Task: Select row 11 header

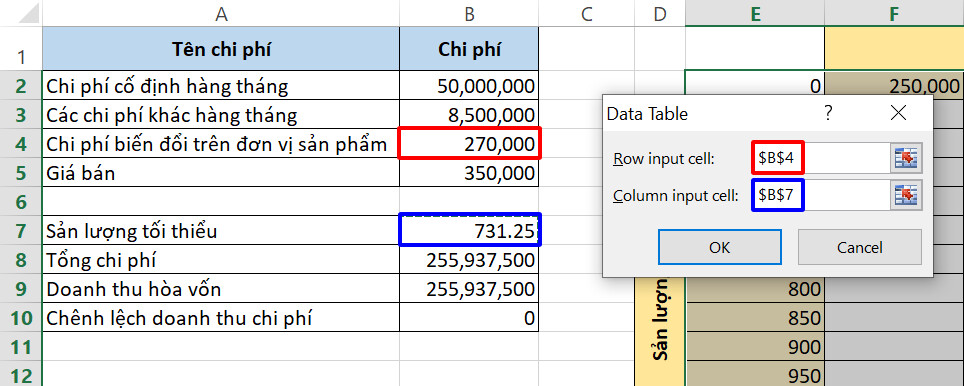Action: [x=21, y=346]
